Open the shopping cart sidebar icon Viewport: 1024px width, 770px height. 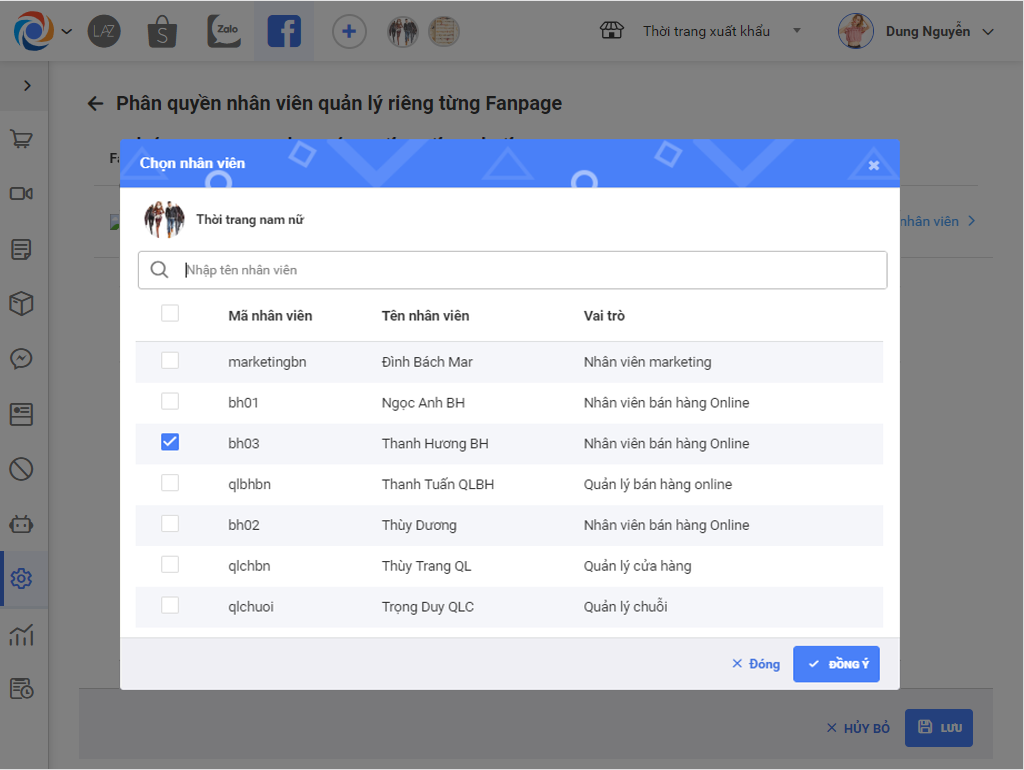[x=22, y=139]
